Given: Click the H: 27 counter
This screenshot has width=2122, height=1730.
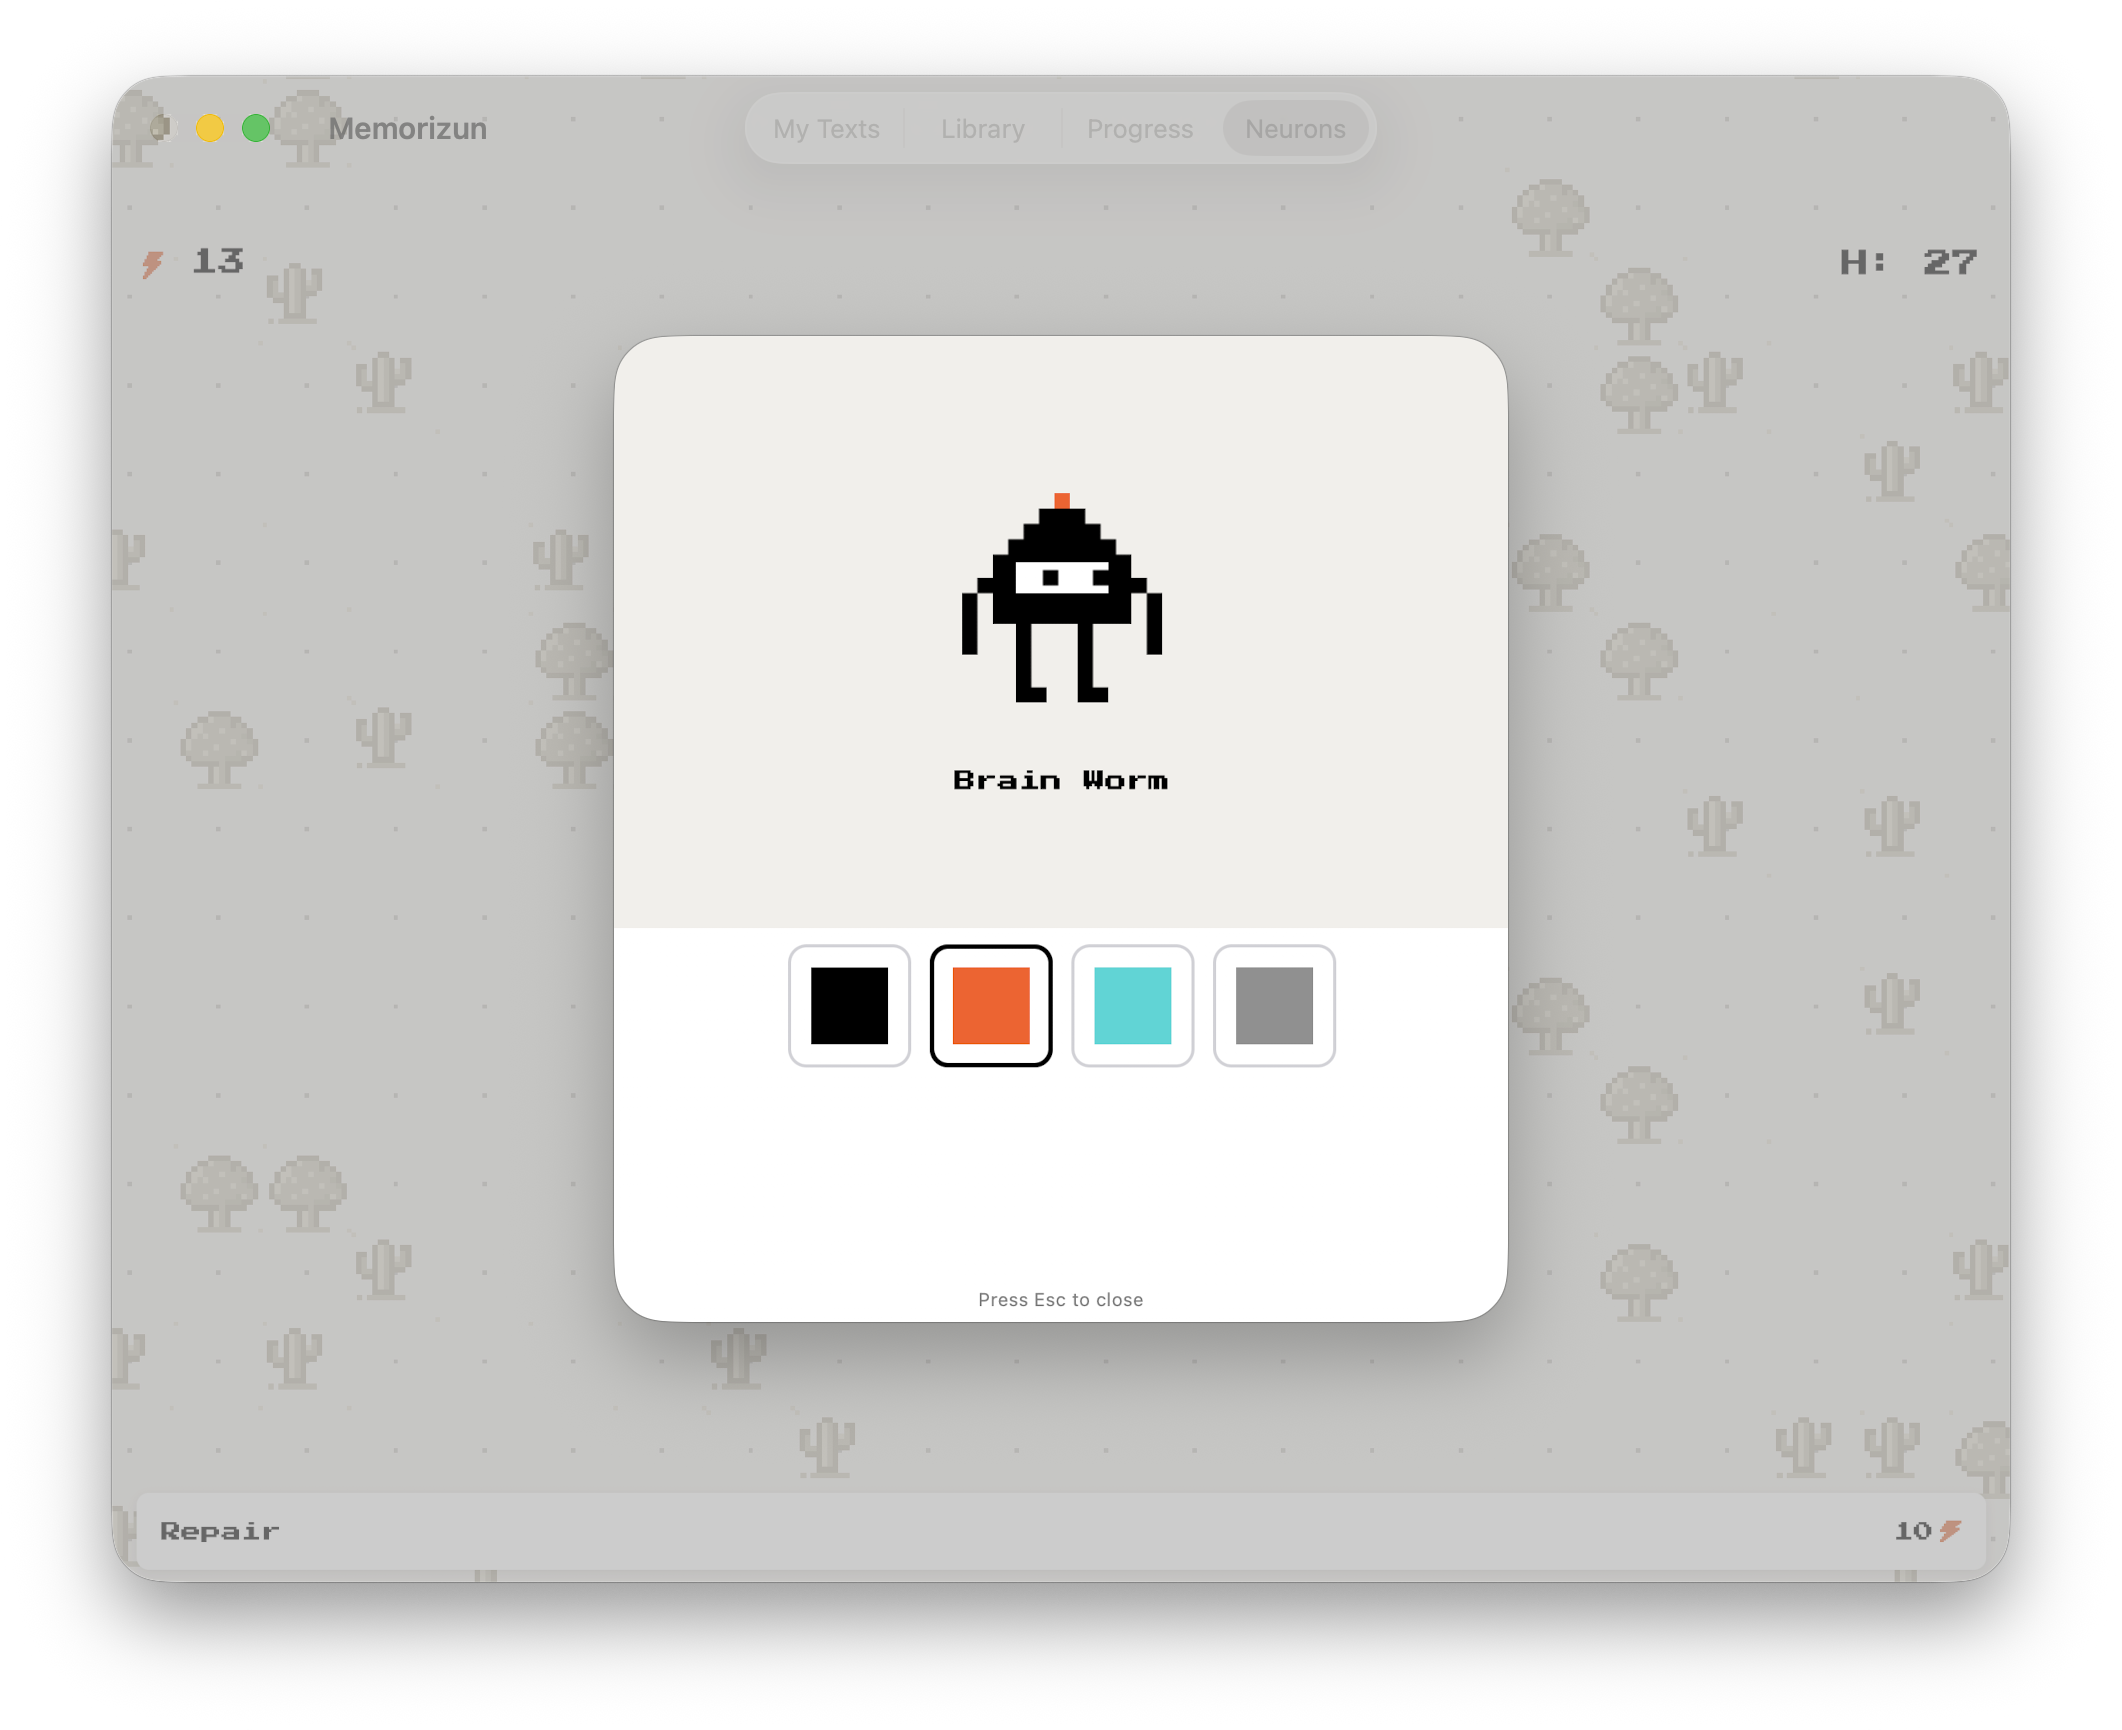Looking at the screenshot, I should pyautogui.click(x=1908, y=262).
